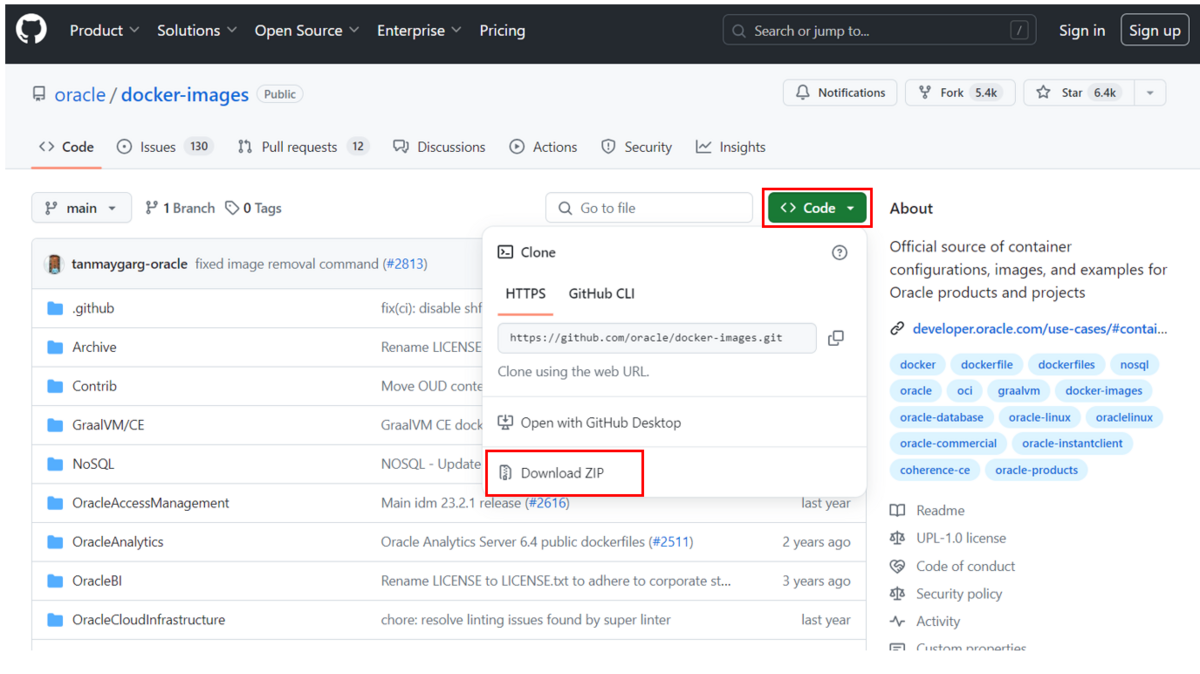Switch to the GitHub CLI tab
The height and width of the screenshot is (674, 1200).
tap(601, 294)
